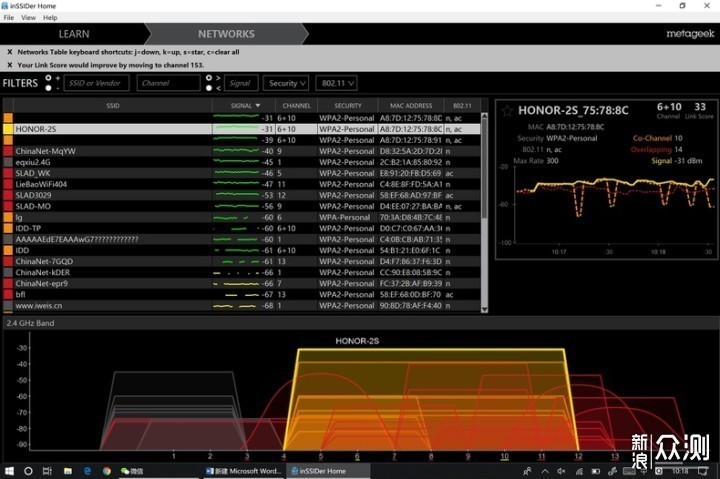Focus the Signal filter field
This screenshot has width=720, height=479.
point(241,83)
